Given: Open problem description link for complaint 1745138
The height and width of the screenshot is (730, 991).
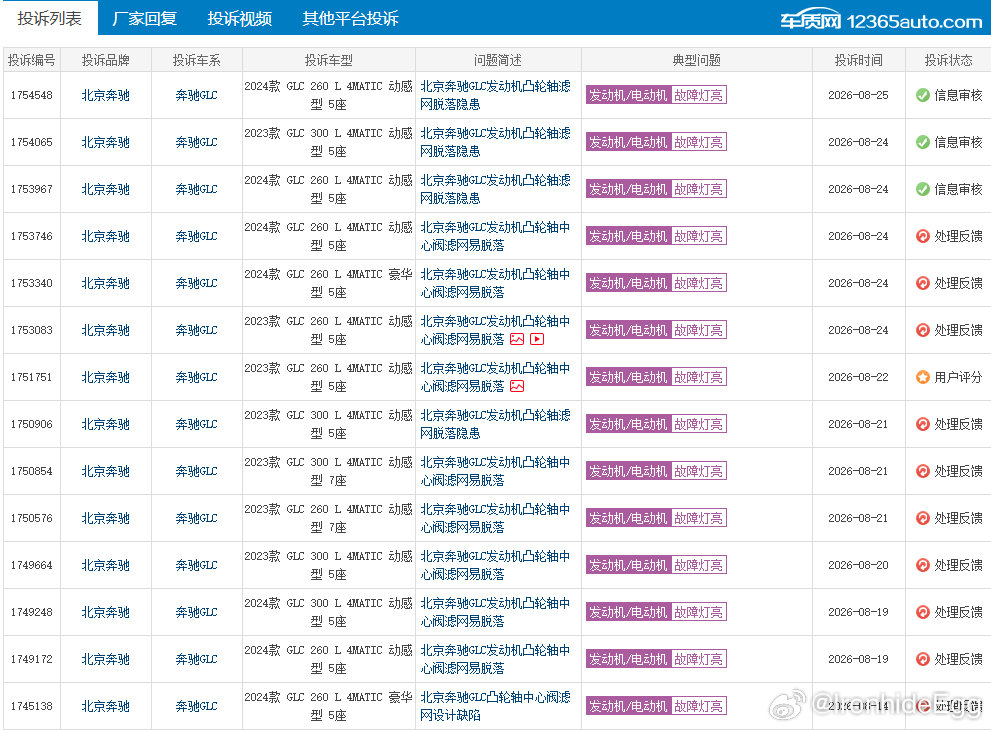Looking at the screenshot, I should (496, 706).
